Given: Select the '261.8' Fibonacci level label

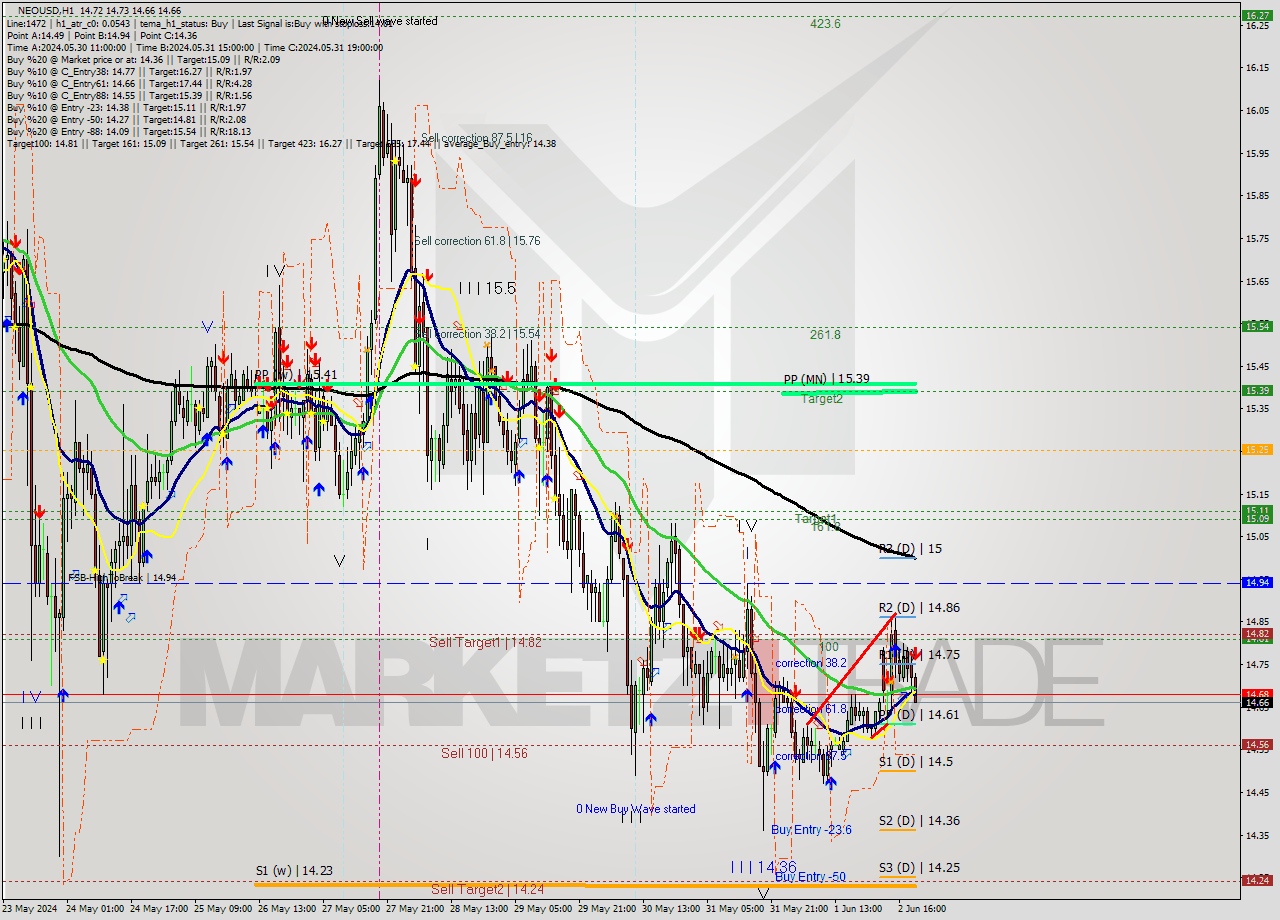Looking at the screenshot, I should [825, 335].
